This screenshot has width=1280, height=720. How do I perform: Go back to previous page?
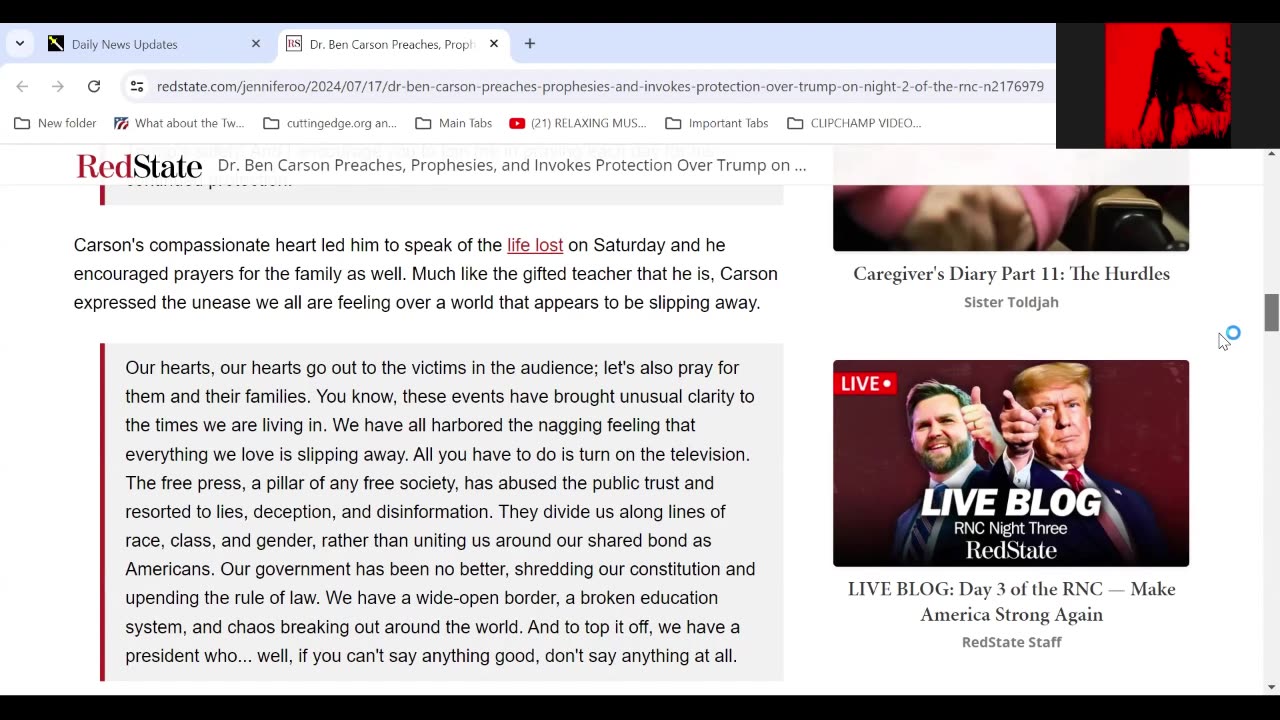point(22,87)
